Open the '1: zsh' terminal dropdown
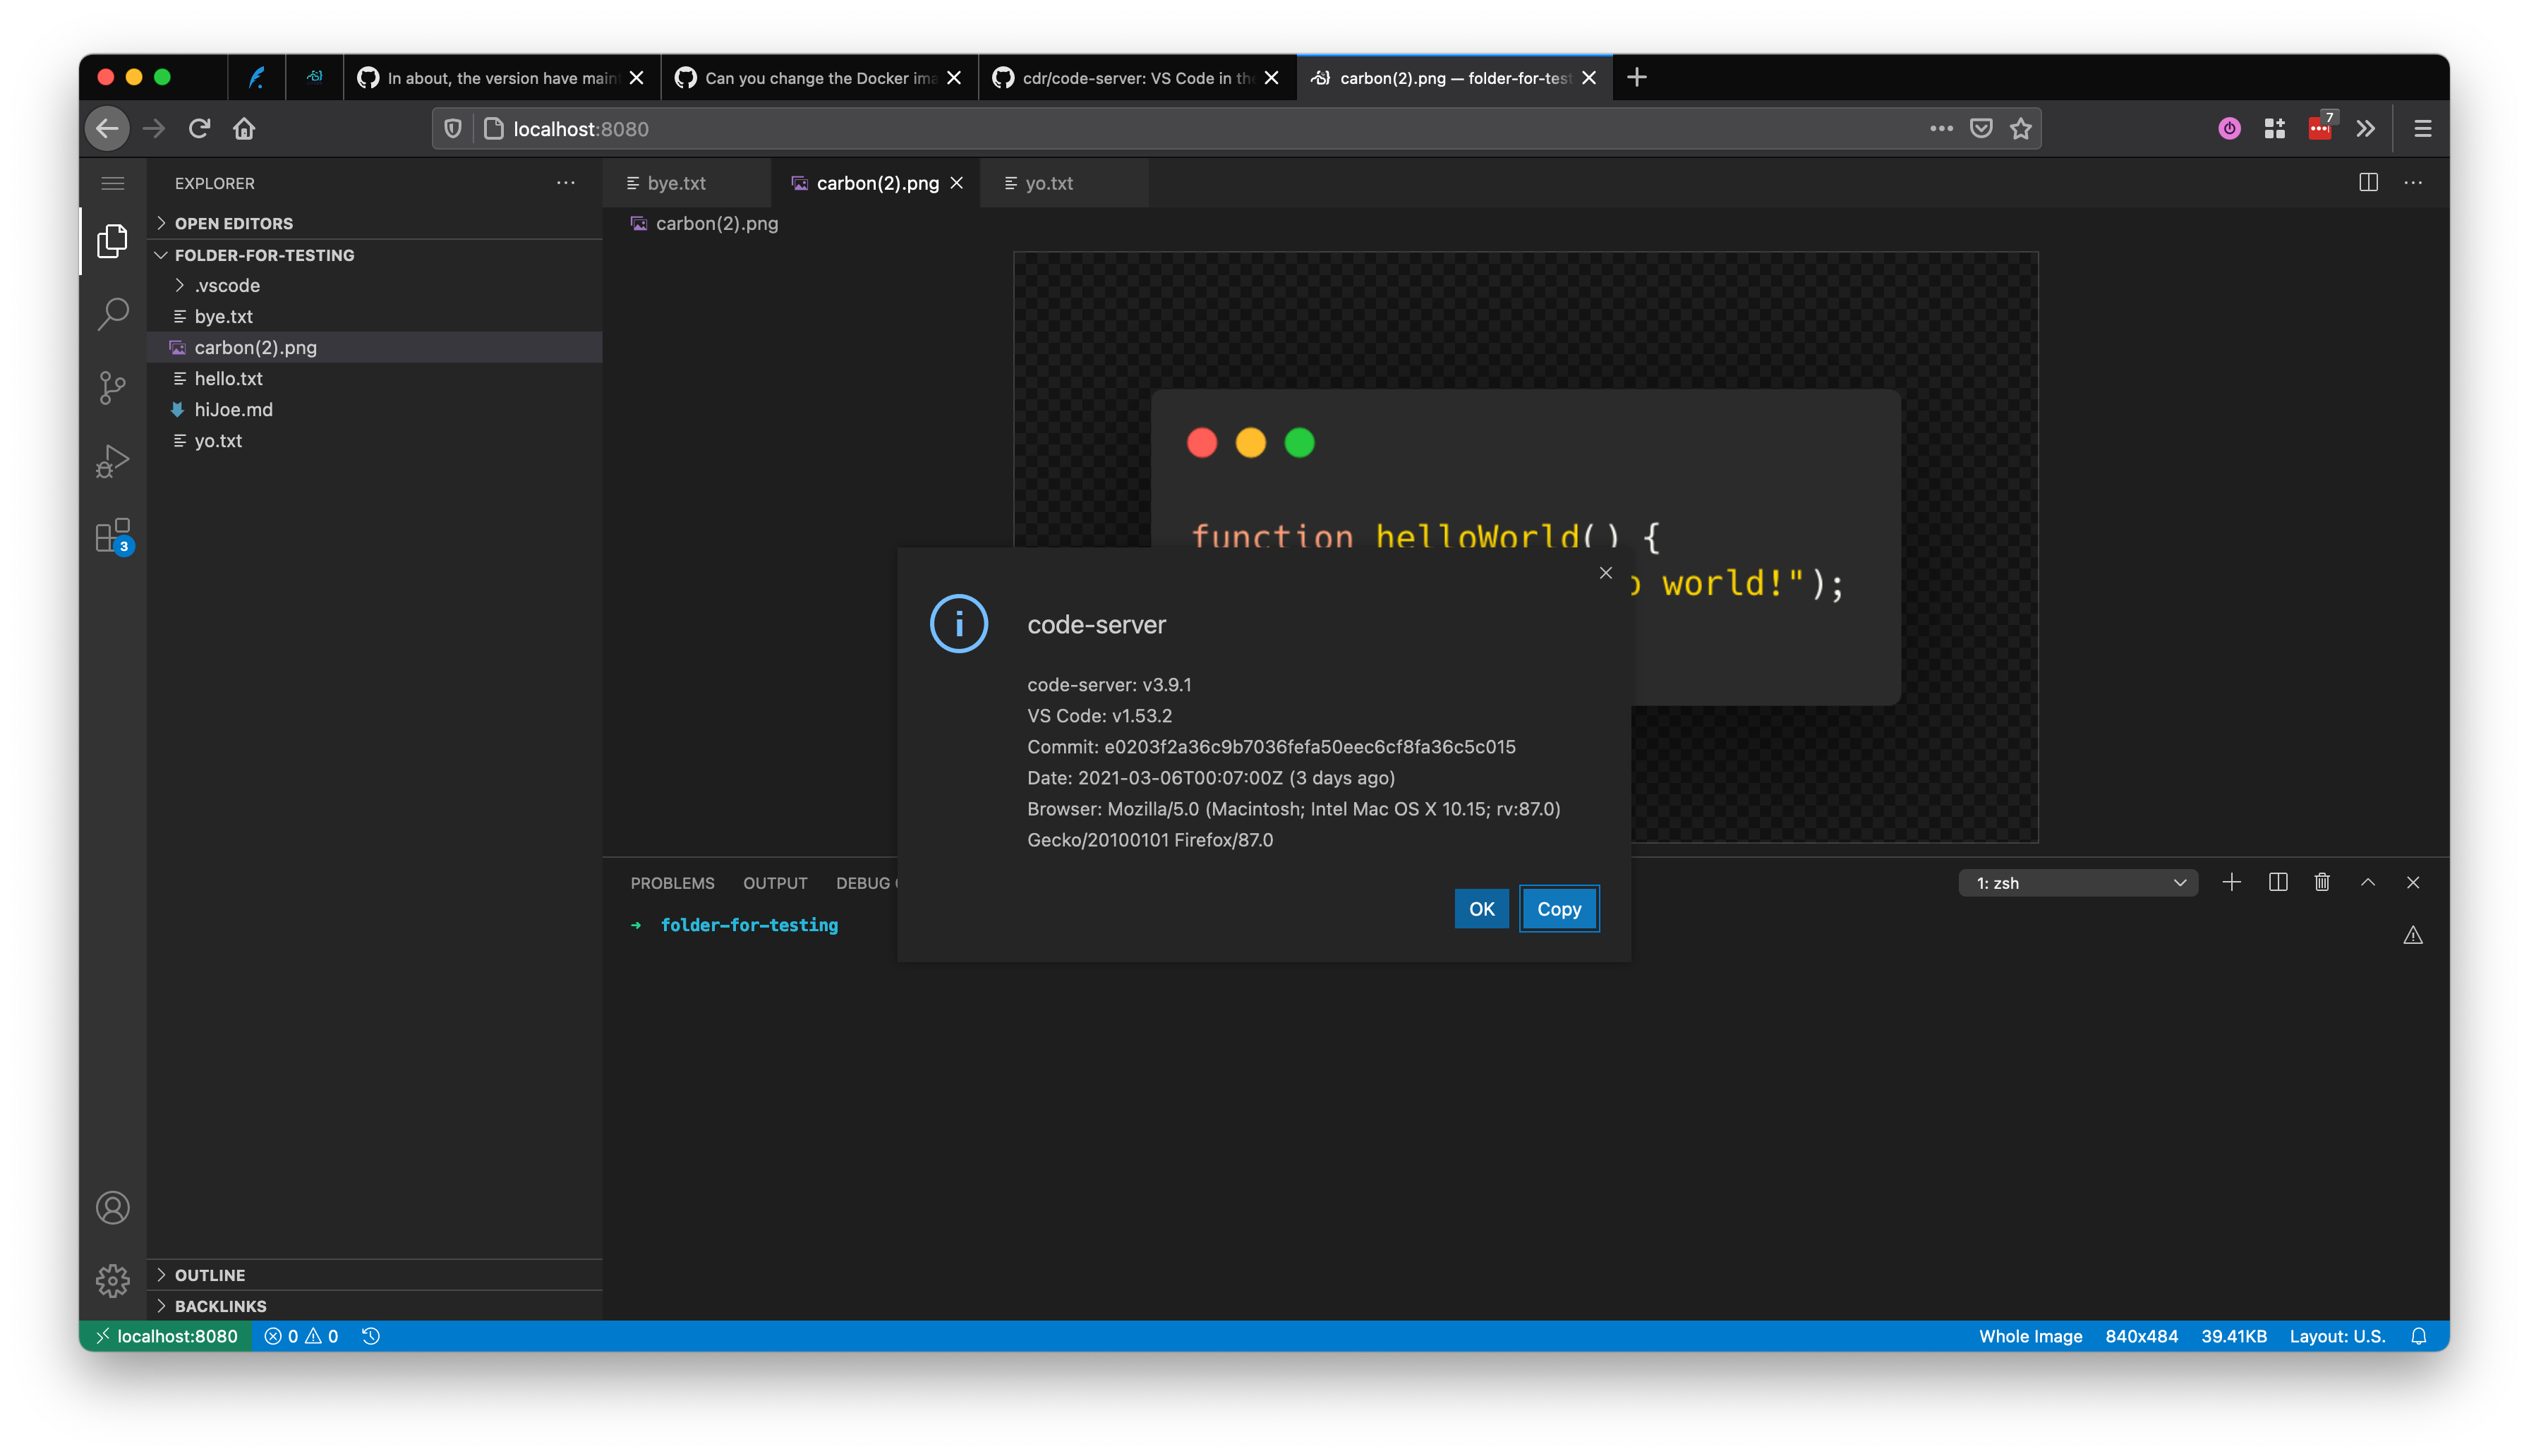The height and width of the screenshot is (1456, 2529). [x=2077, y=882]
